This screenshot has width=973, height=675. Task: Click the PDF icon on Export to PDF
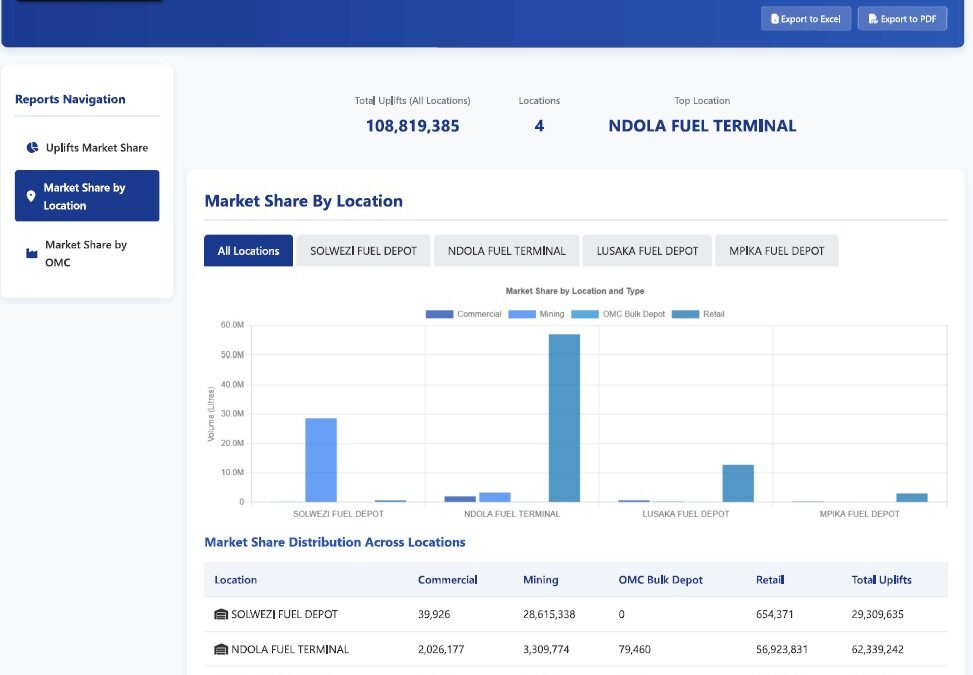(x=872, y=19)
